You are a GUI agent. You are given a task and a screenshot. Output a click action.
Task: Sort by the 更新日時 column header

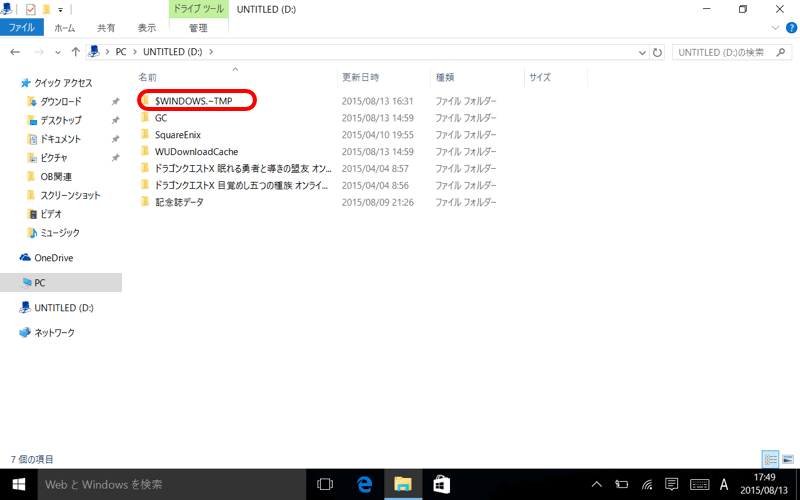pos(360,77)
